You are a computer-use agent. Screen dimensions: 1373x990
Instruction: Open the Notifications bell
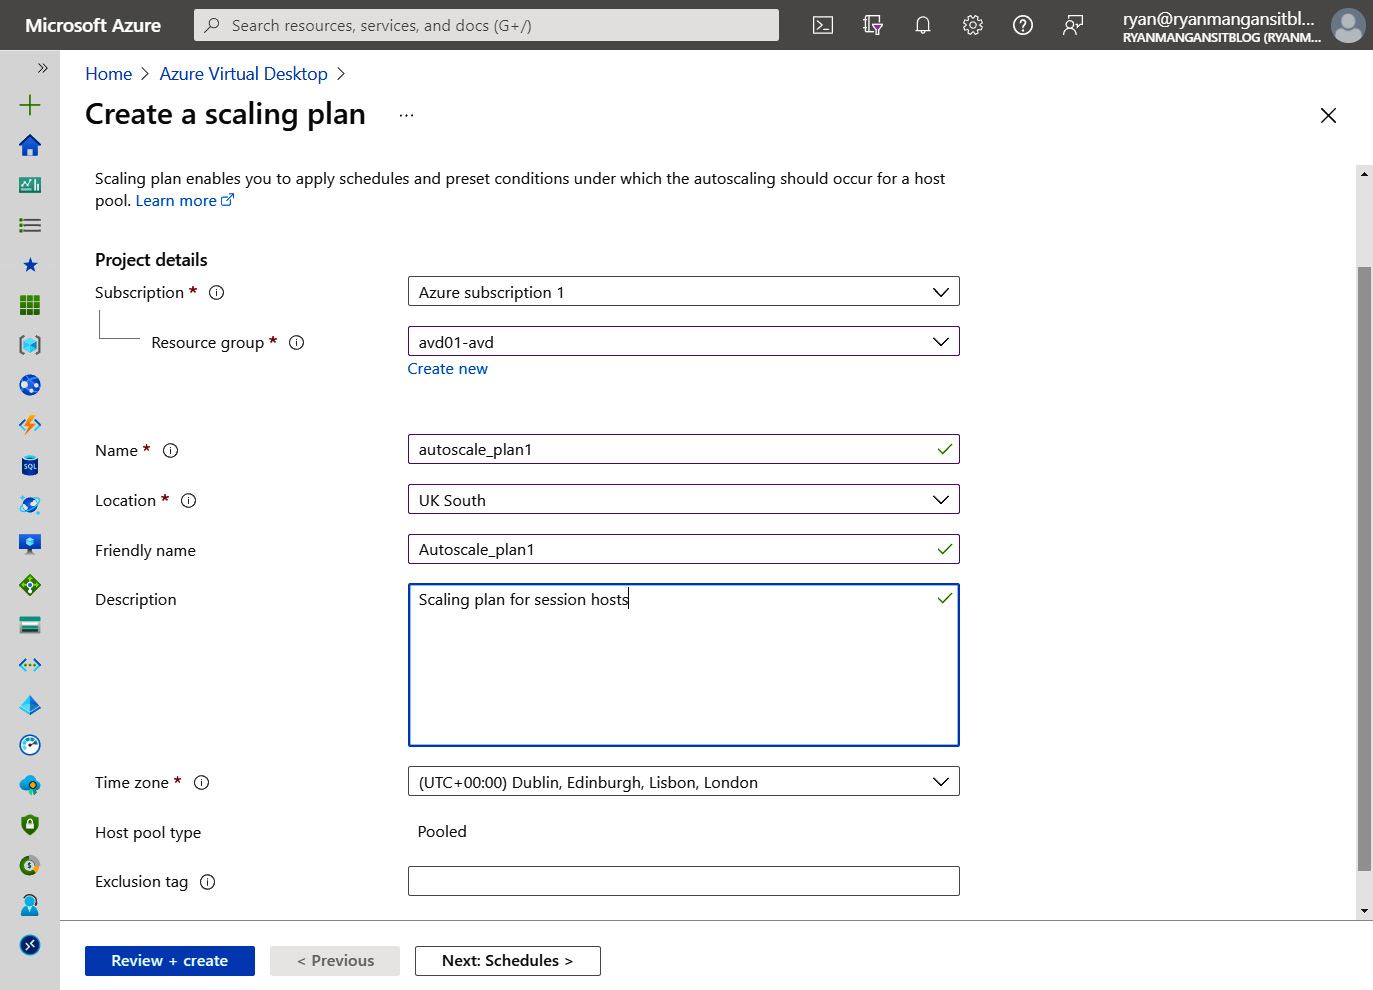923,25
